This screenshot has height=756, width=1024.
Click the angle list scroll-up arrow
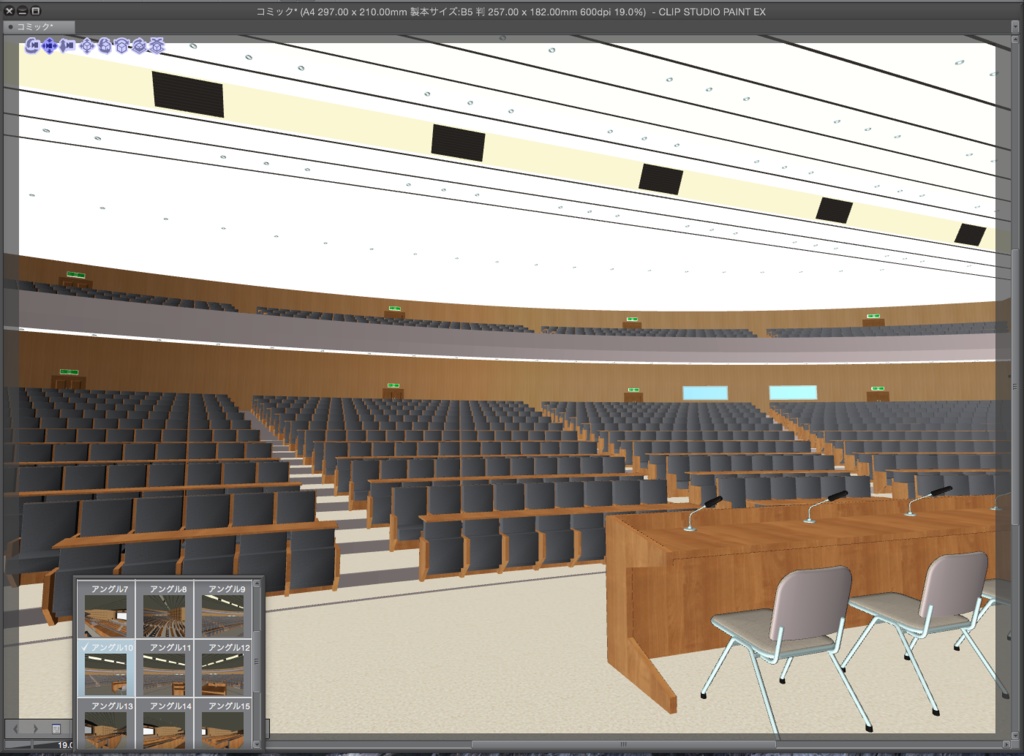click(x=256, y=583)
